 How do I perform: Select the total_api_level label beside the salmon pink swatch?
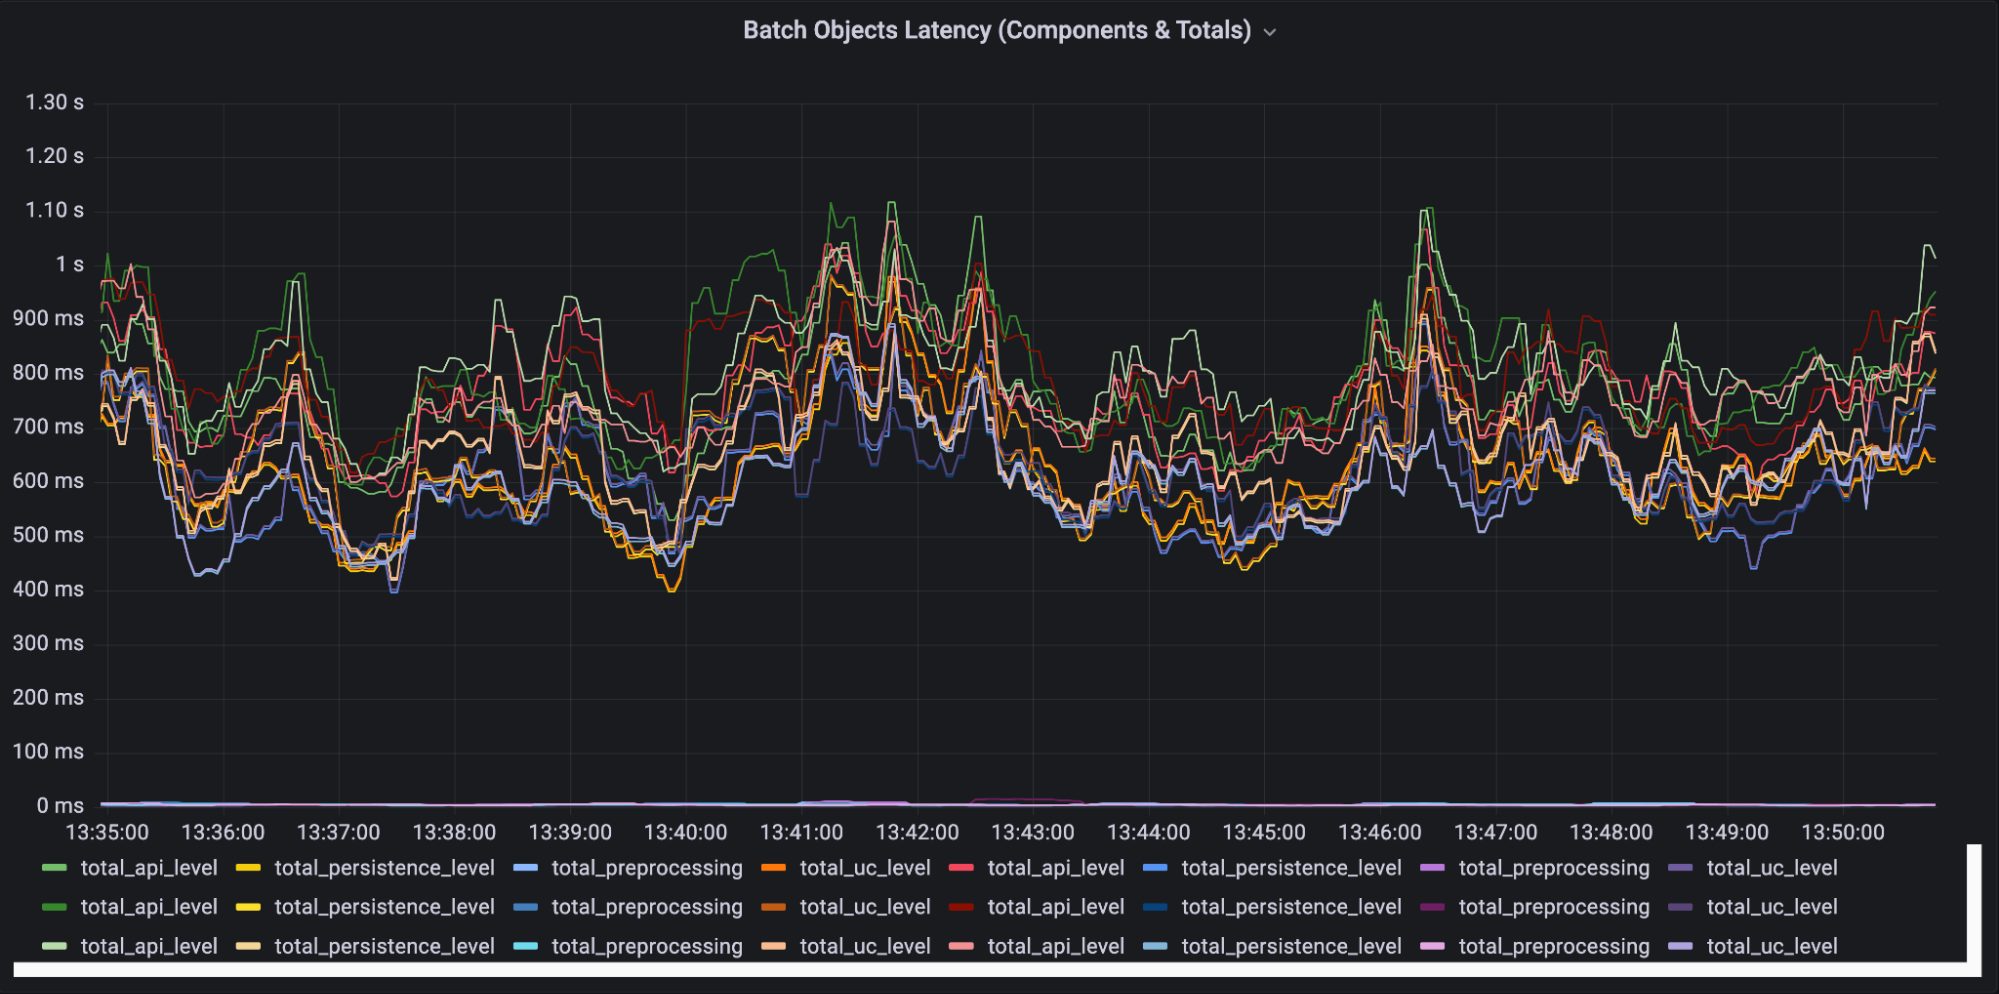click(1055, 946)
